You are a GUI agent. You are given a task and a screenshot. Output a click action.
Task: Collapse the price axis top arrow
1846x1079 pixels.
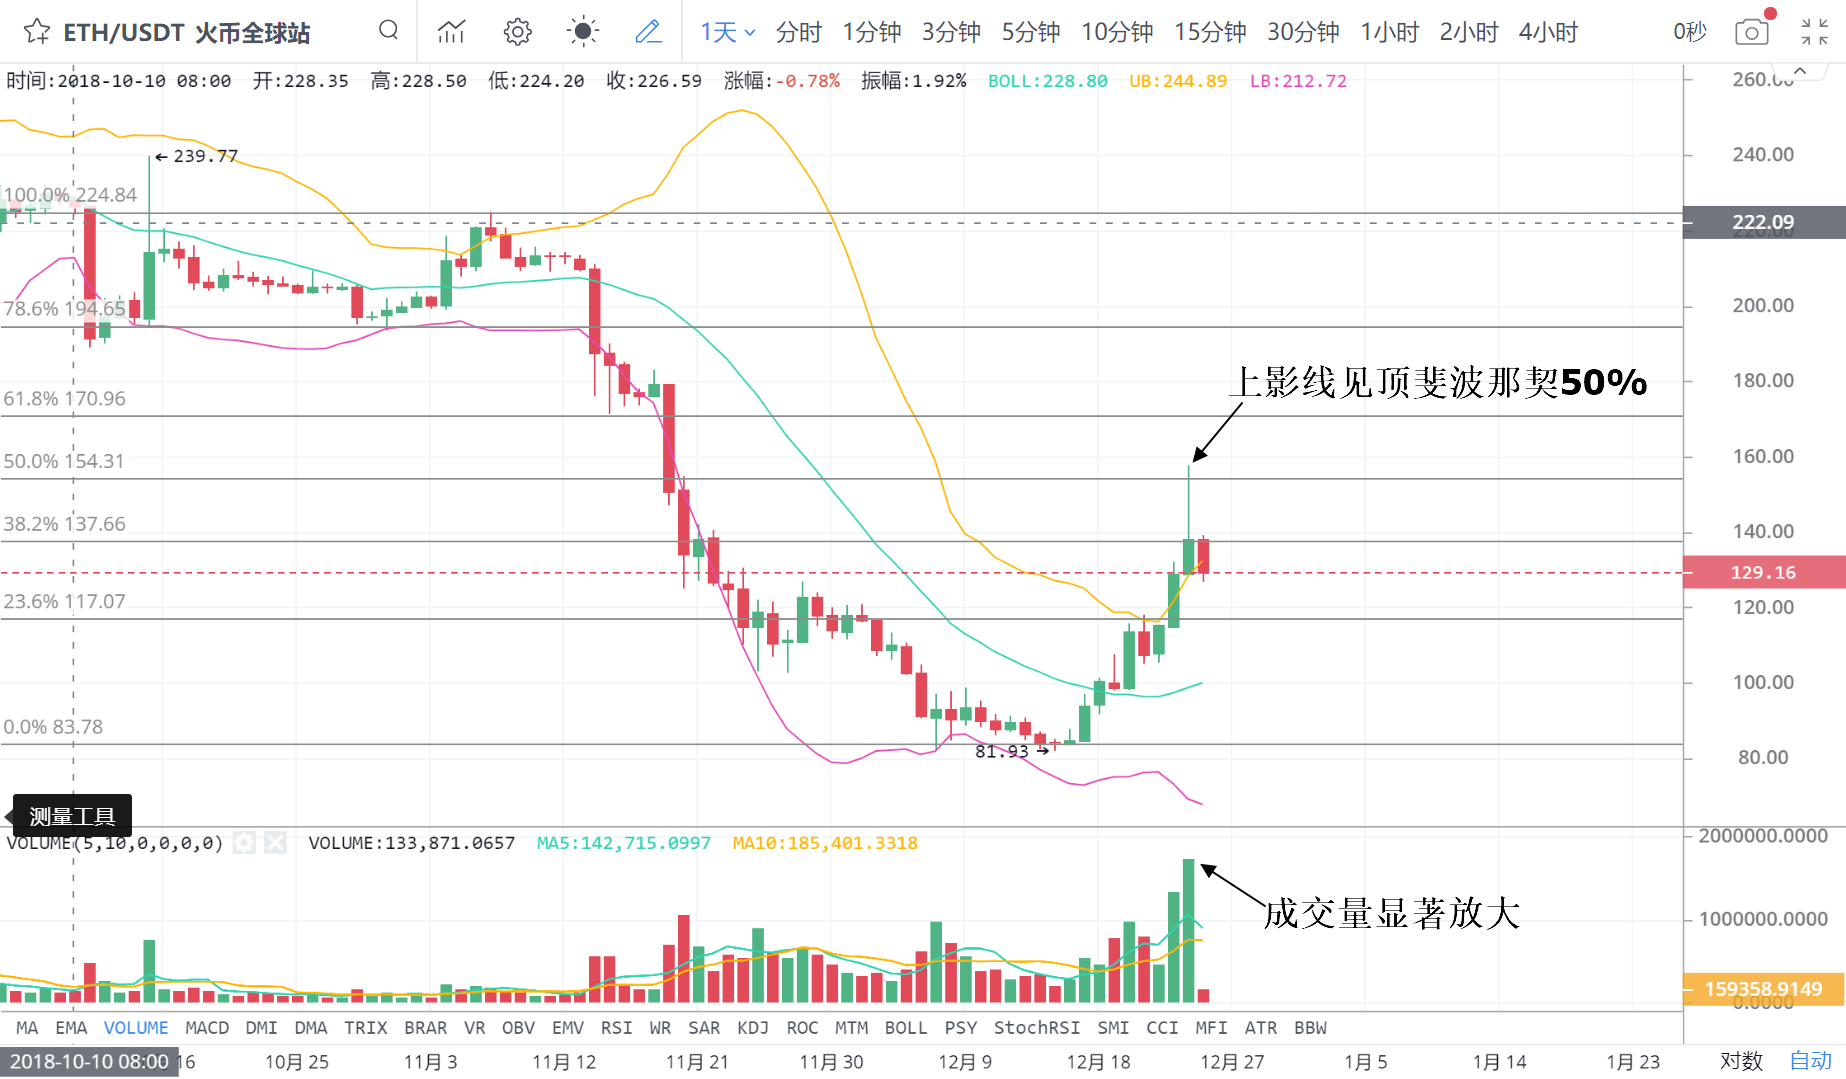[x=1800, y=71]
